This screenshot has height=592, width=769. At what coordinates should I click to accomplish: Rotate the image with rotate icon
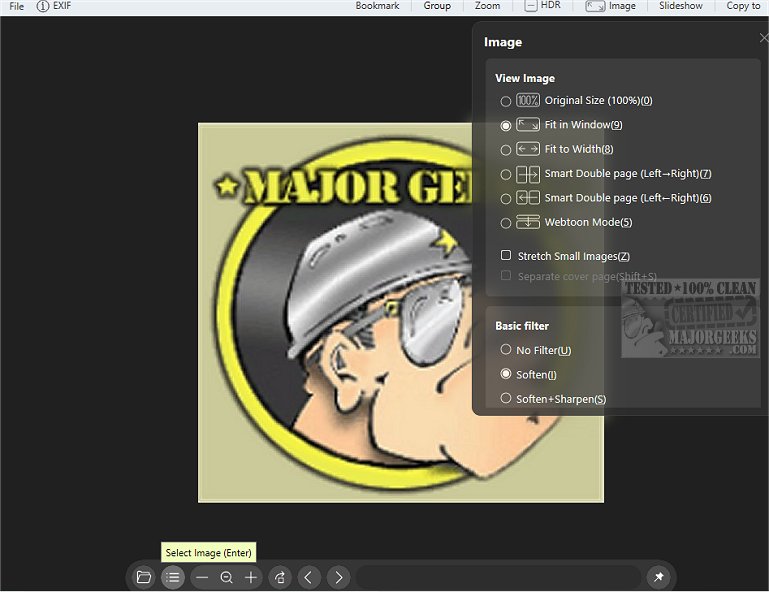[x=280, y=577]
